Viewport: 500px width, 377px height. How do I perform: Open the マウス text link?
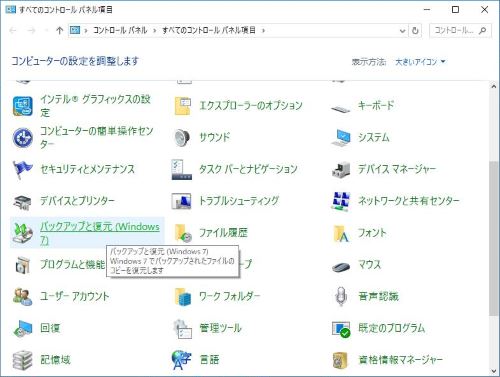pyautogui.click(x=369, y=265)
